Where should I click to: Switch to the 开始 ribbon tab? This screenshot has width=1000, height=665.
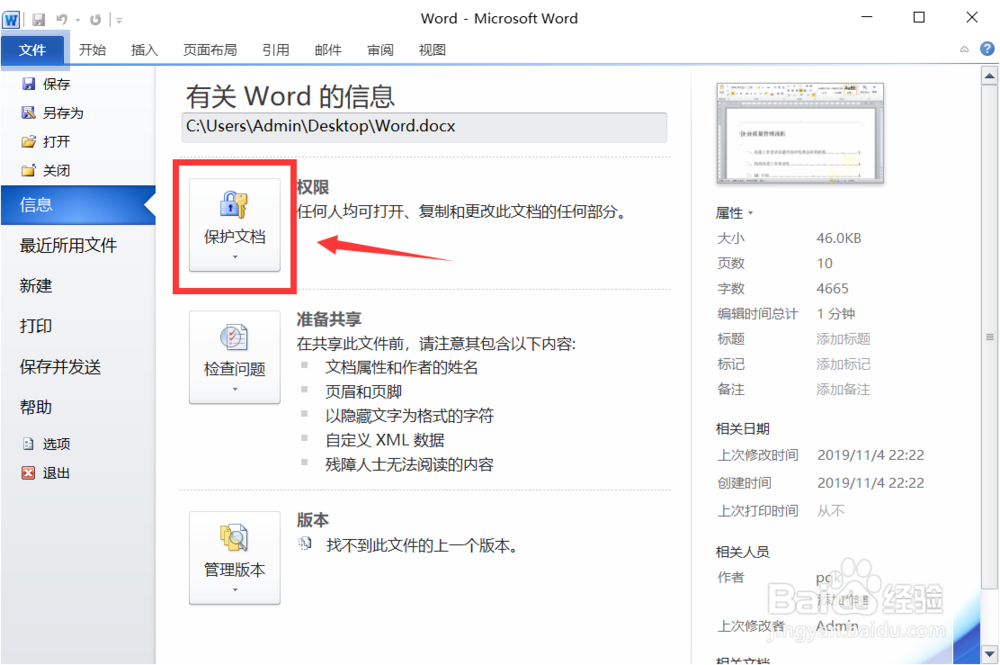[92, 48]
